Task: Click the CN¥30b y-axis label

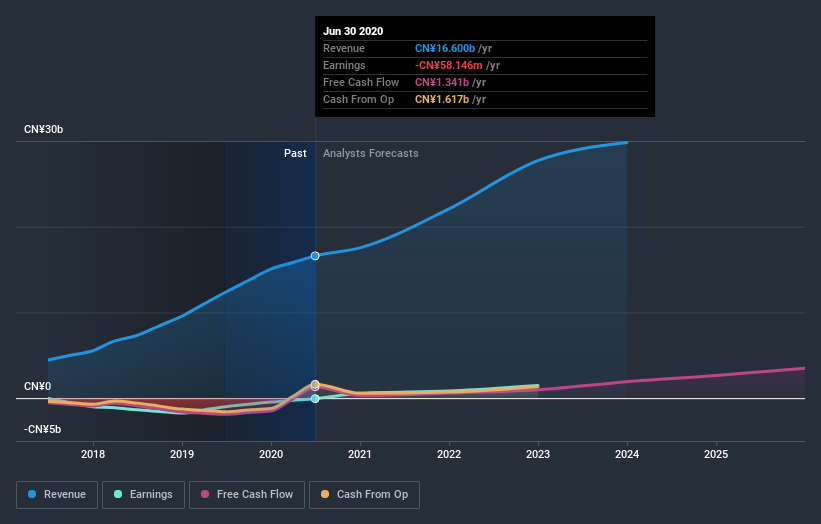Action: coord(43,129)
